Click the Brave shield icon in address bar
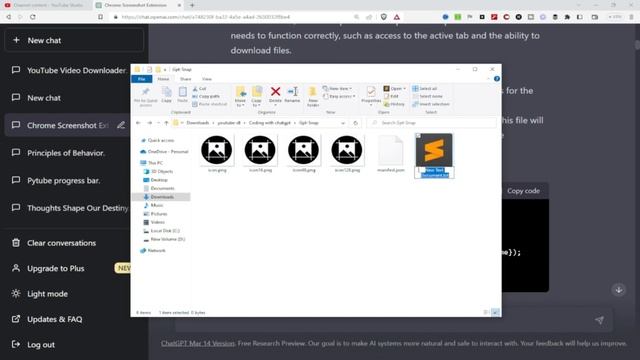The height and width of the screenshot is (360, 640). pyautogui.click(x=384, y=17)
